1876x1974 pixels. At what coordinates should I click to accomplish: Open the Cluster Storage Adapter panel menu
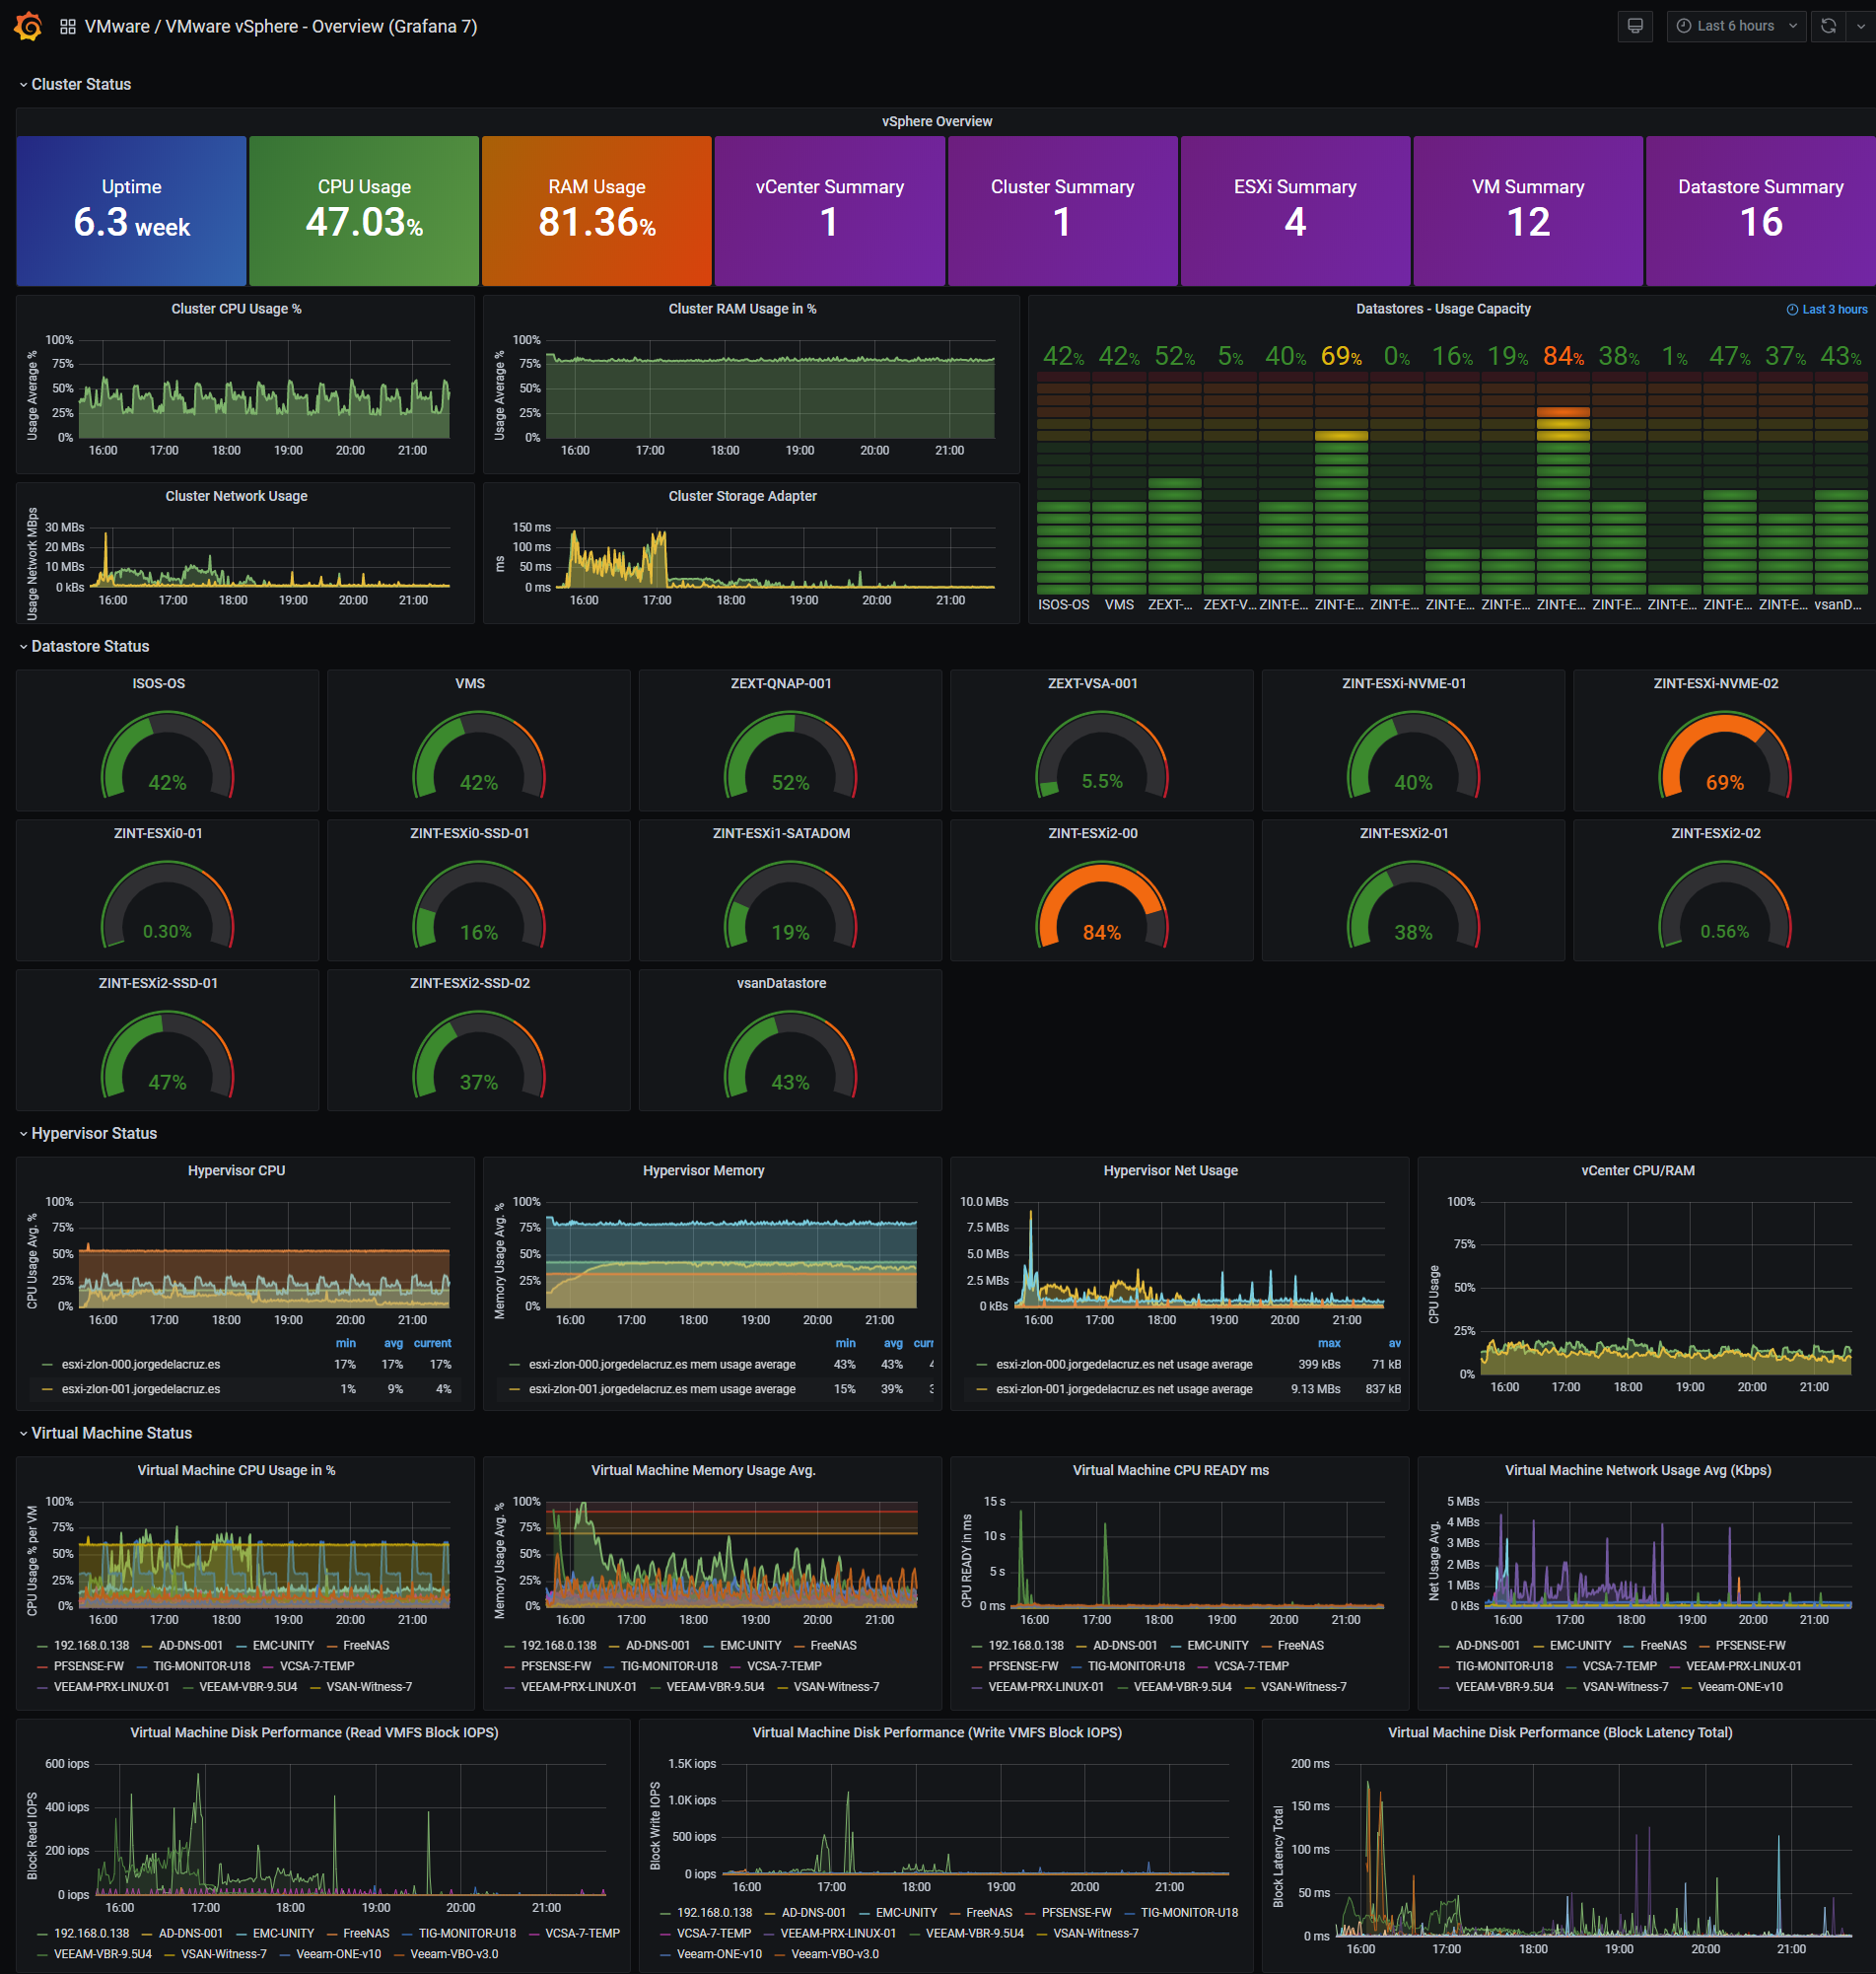coord(742,496)
